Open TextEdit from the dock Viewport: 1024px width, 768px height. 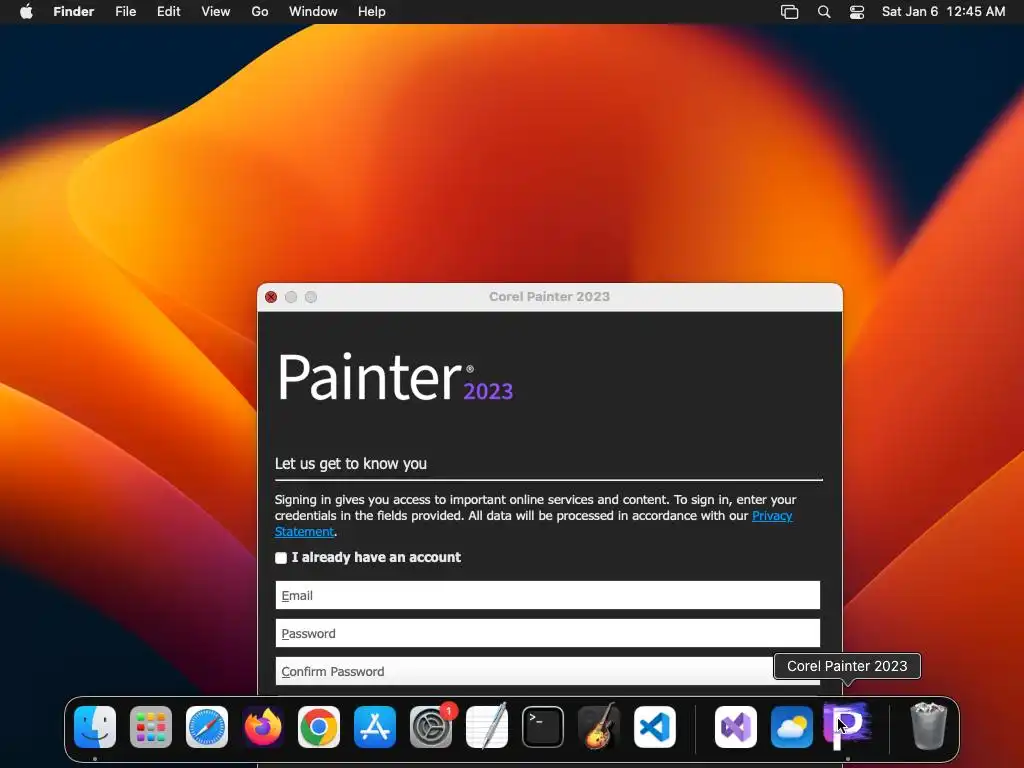[487, 727]
